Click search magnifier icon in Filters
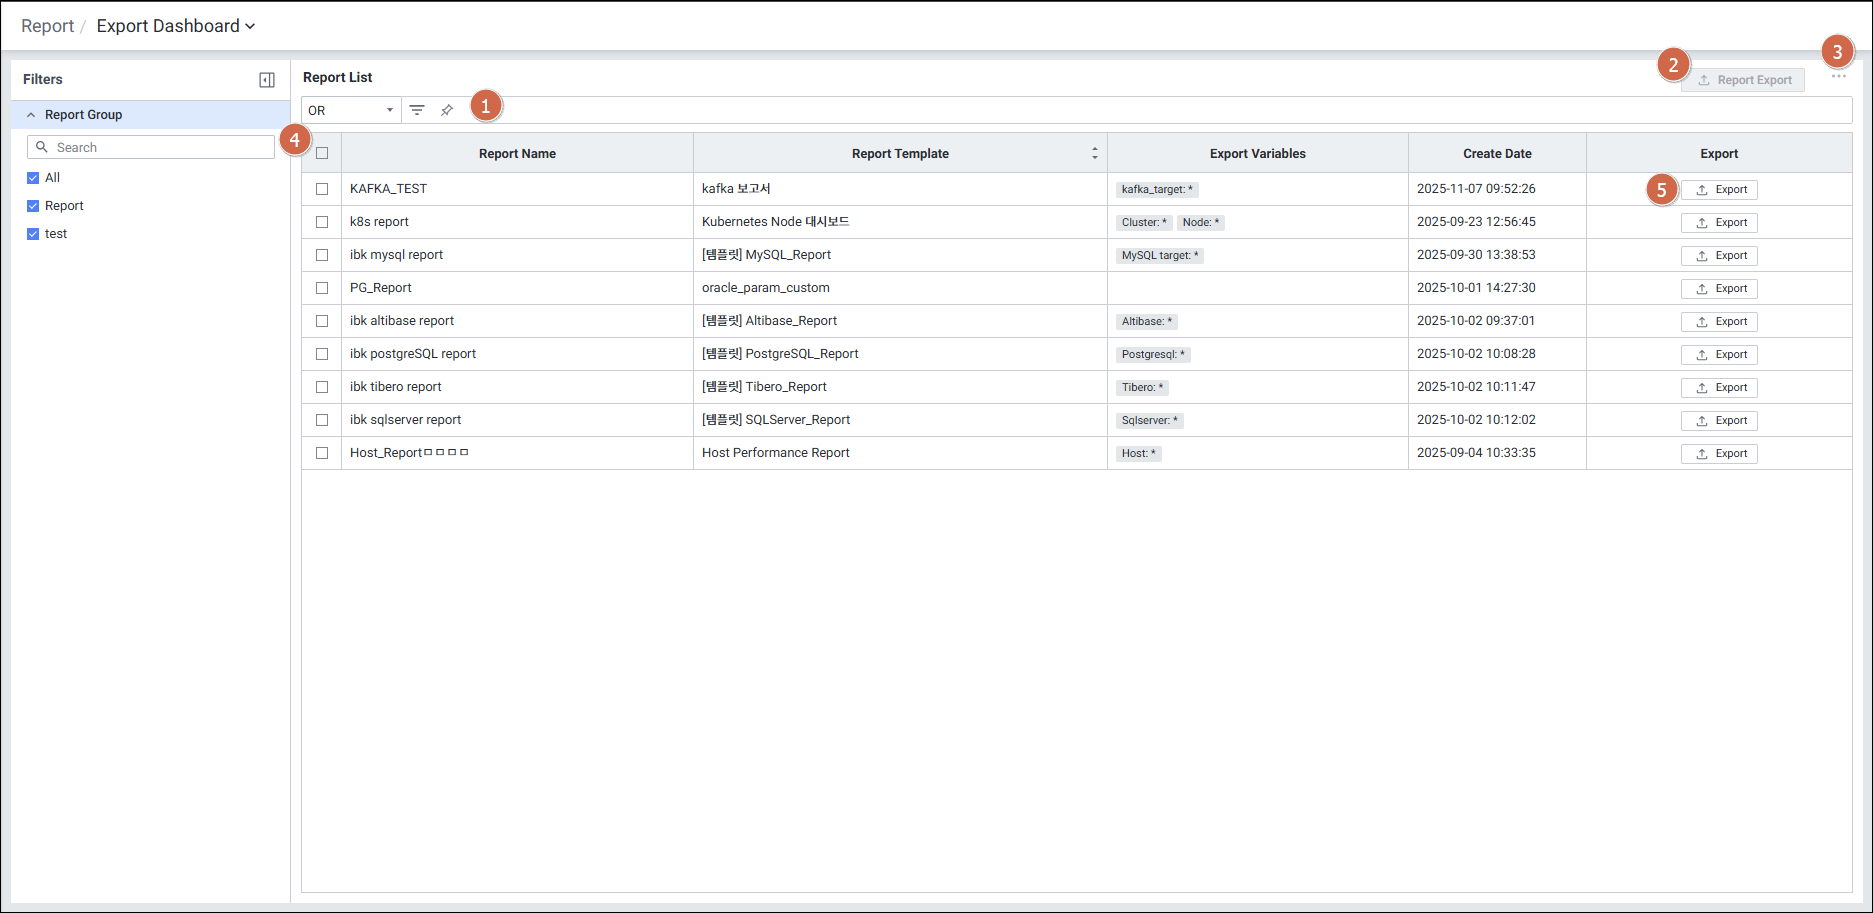 point(42,147)
